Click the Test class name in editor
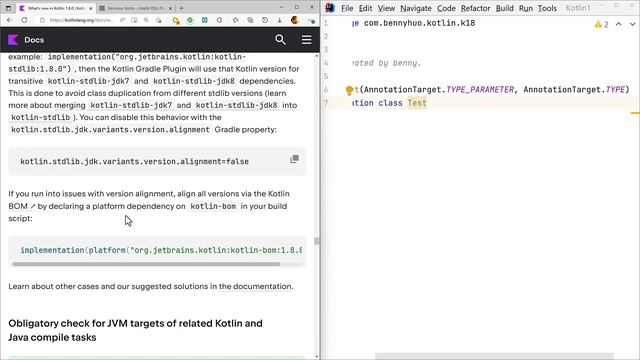640x360 pixels. (x=417, y=103)
